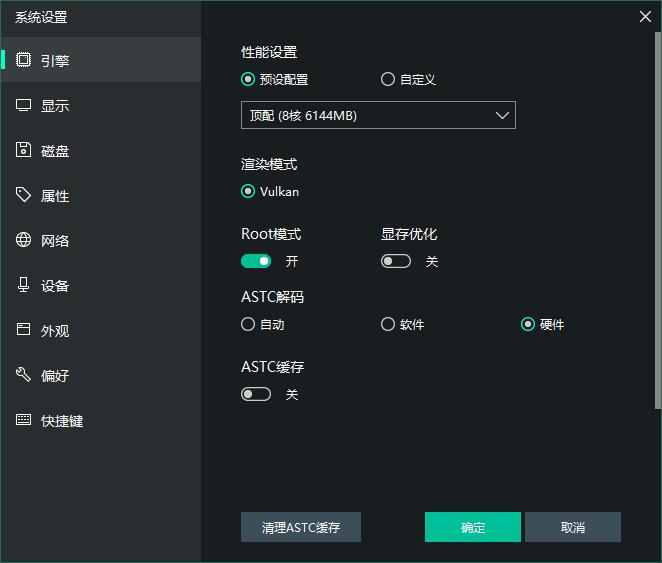Open the 顶配 preset configuration dropdown

tap(378, 116)
